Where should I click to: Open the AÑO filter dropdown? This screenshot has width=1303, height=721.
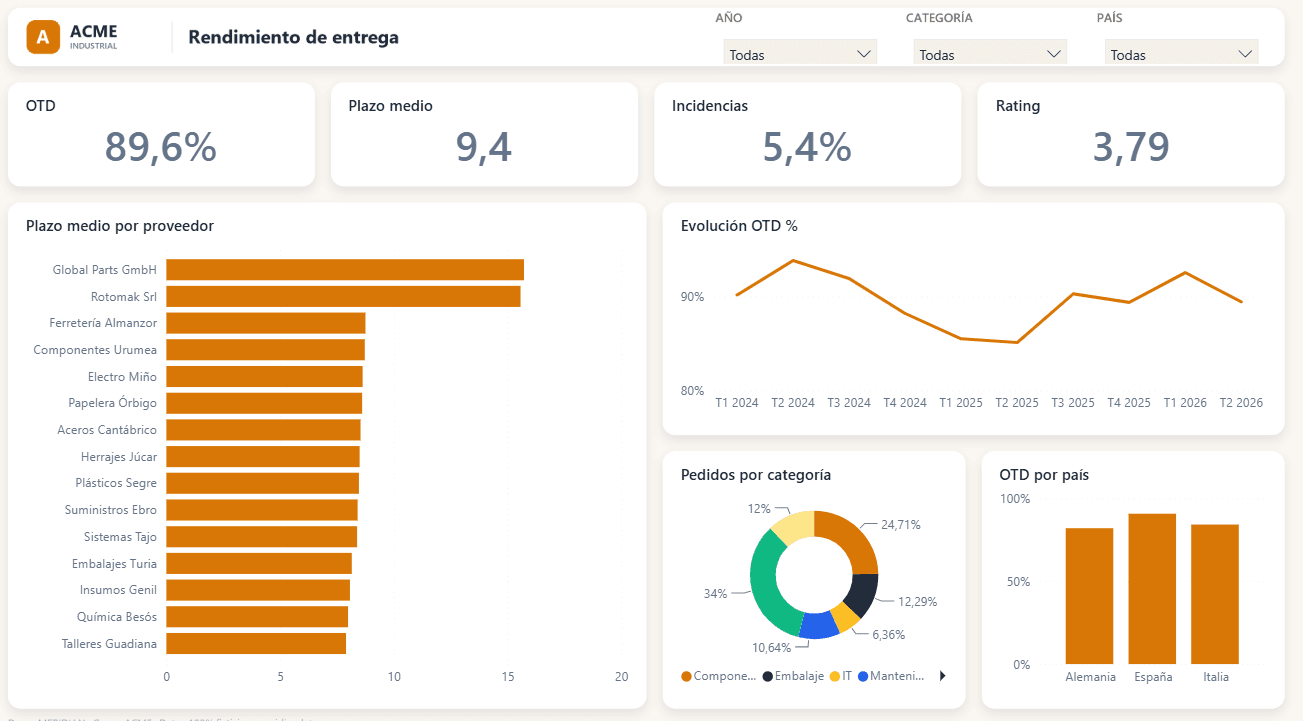800,54
